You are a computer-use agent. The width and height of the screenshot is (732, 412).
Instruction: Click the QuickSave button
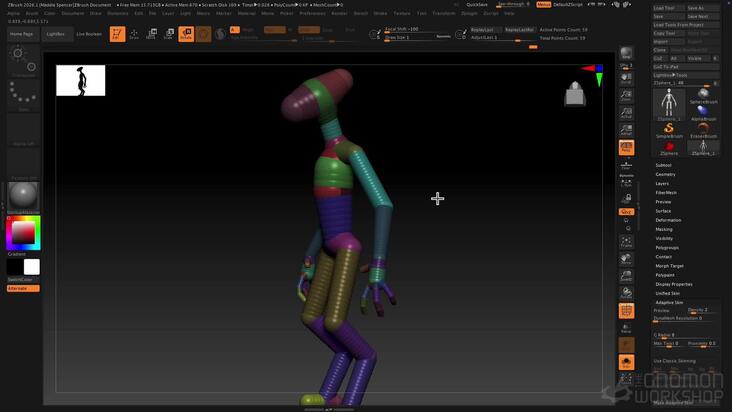click(477, 4)
